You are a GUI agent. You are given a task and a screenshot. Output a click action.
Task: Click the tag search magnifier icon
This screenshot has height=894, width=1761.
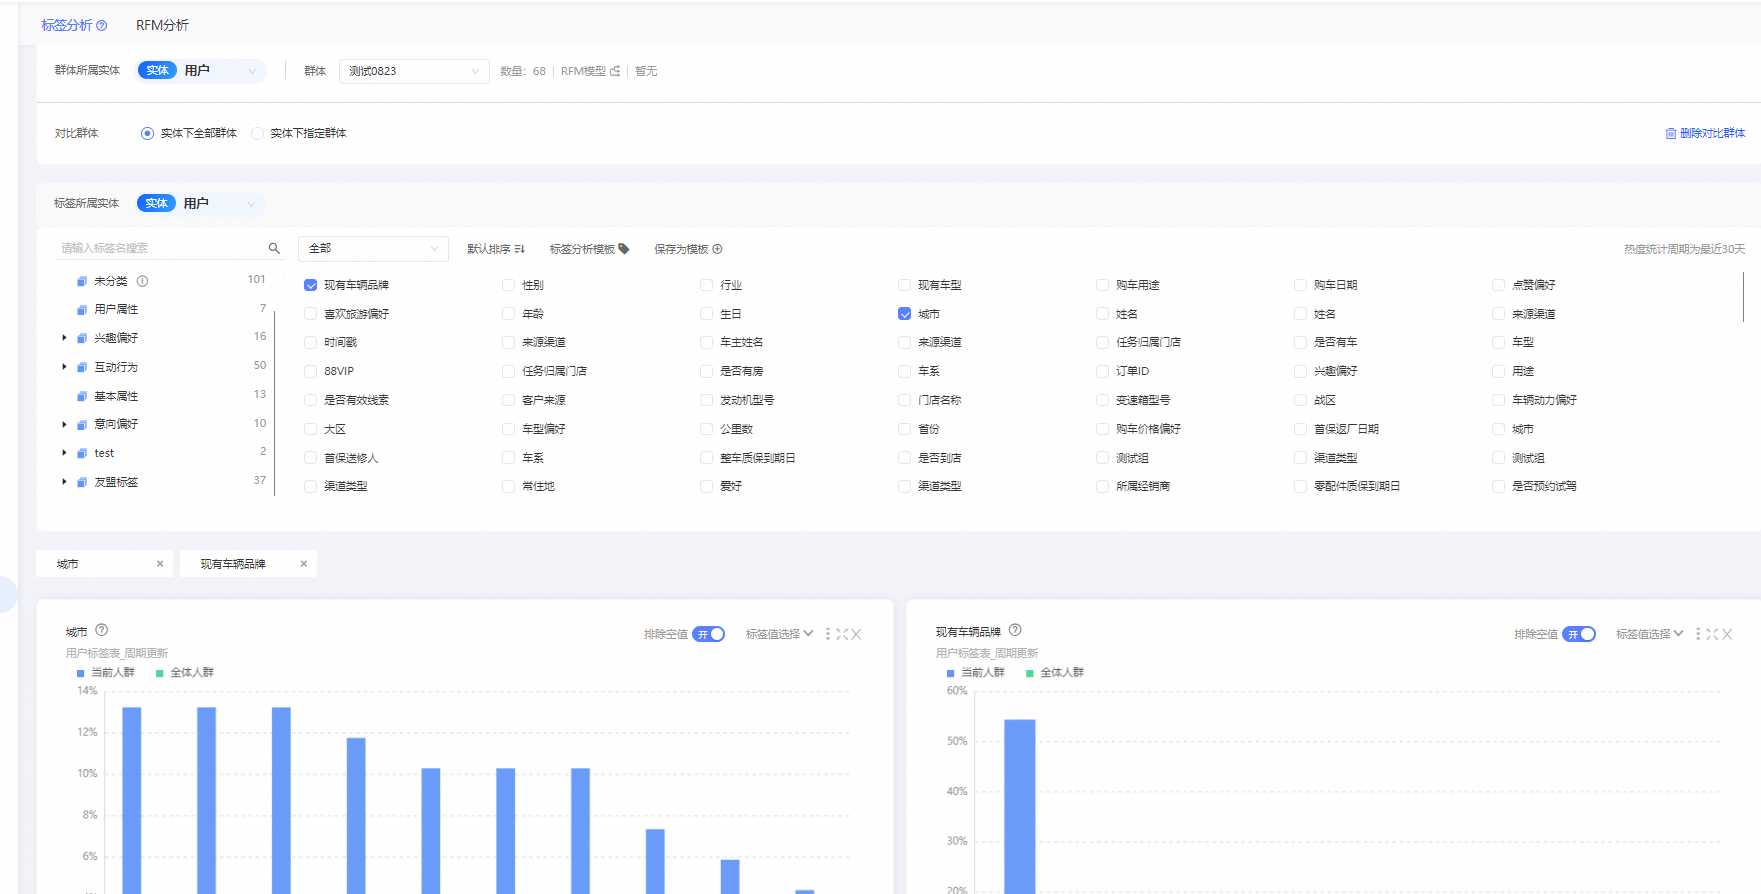[274, 248]
